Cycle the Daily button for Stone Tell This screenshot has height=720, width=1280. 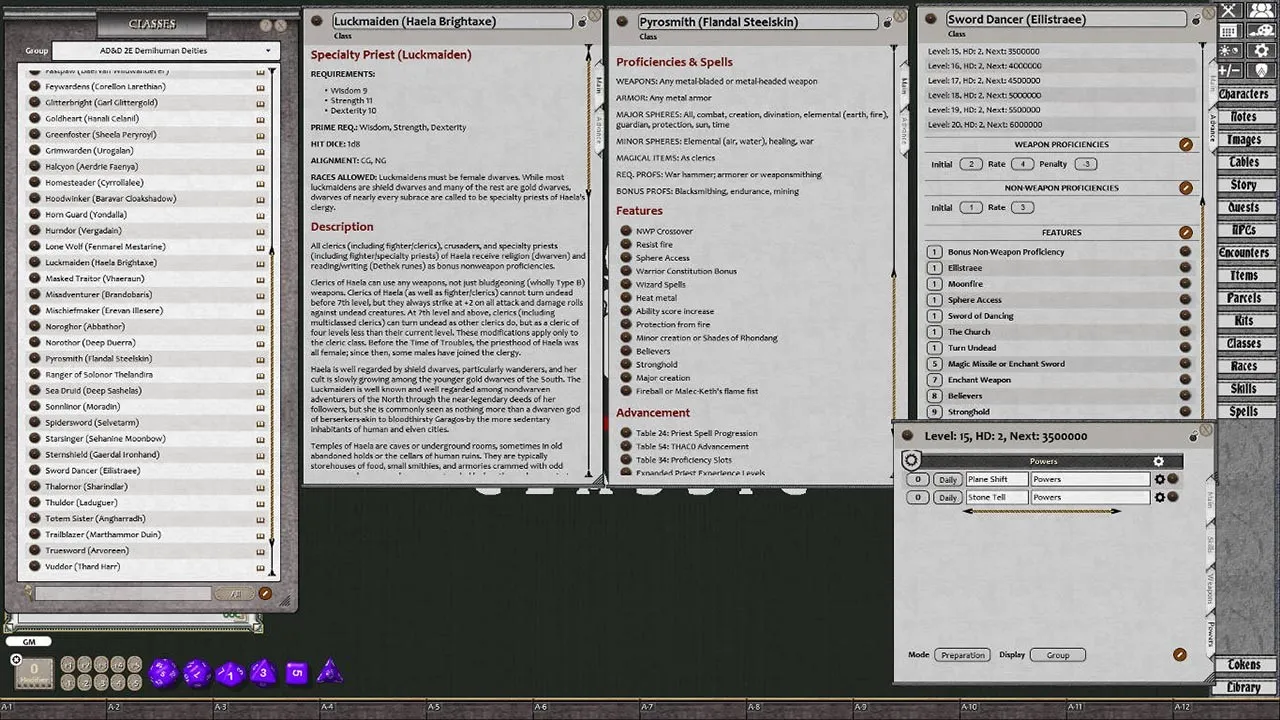947,497
